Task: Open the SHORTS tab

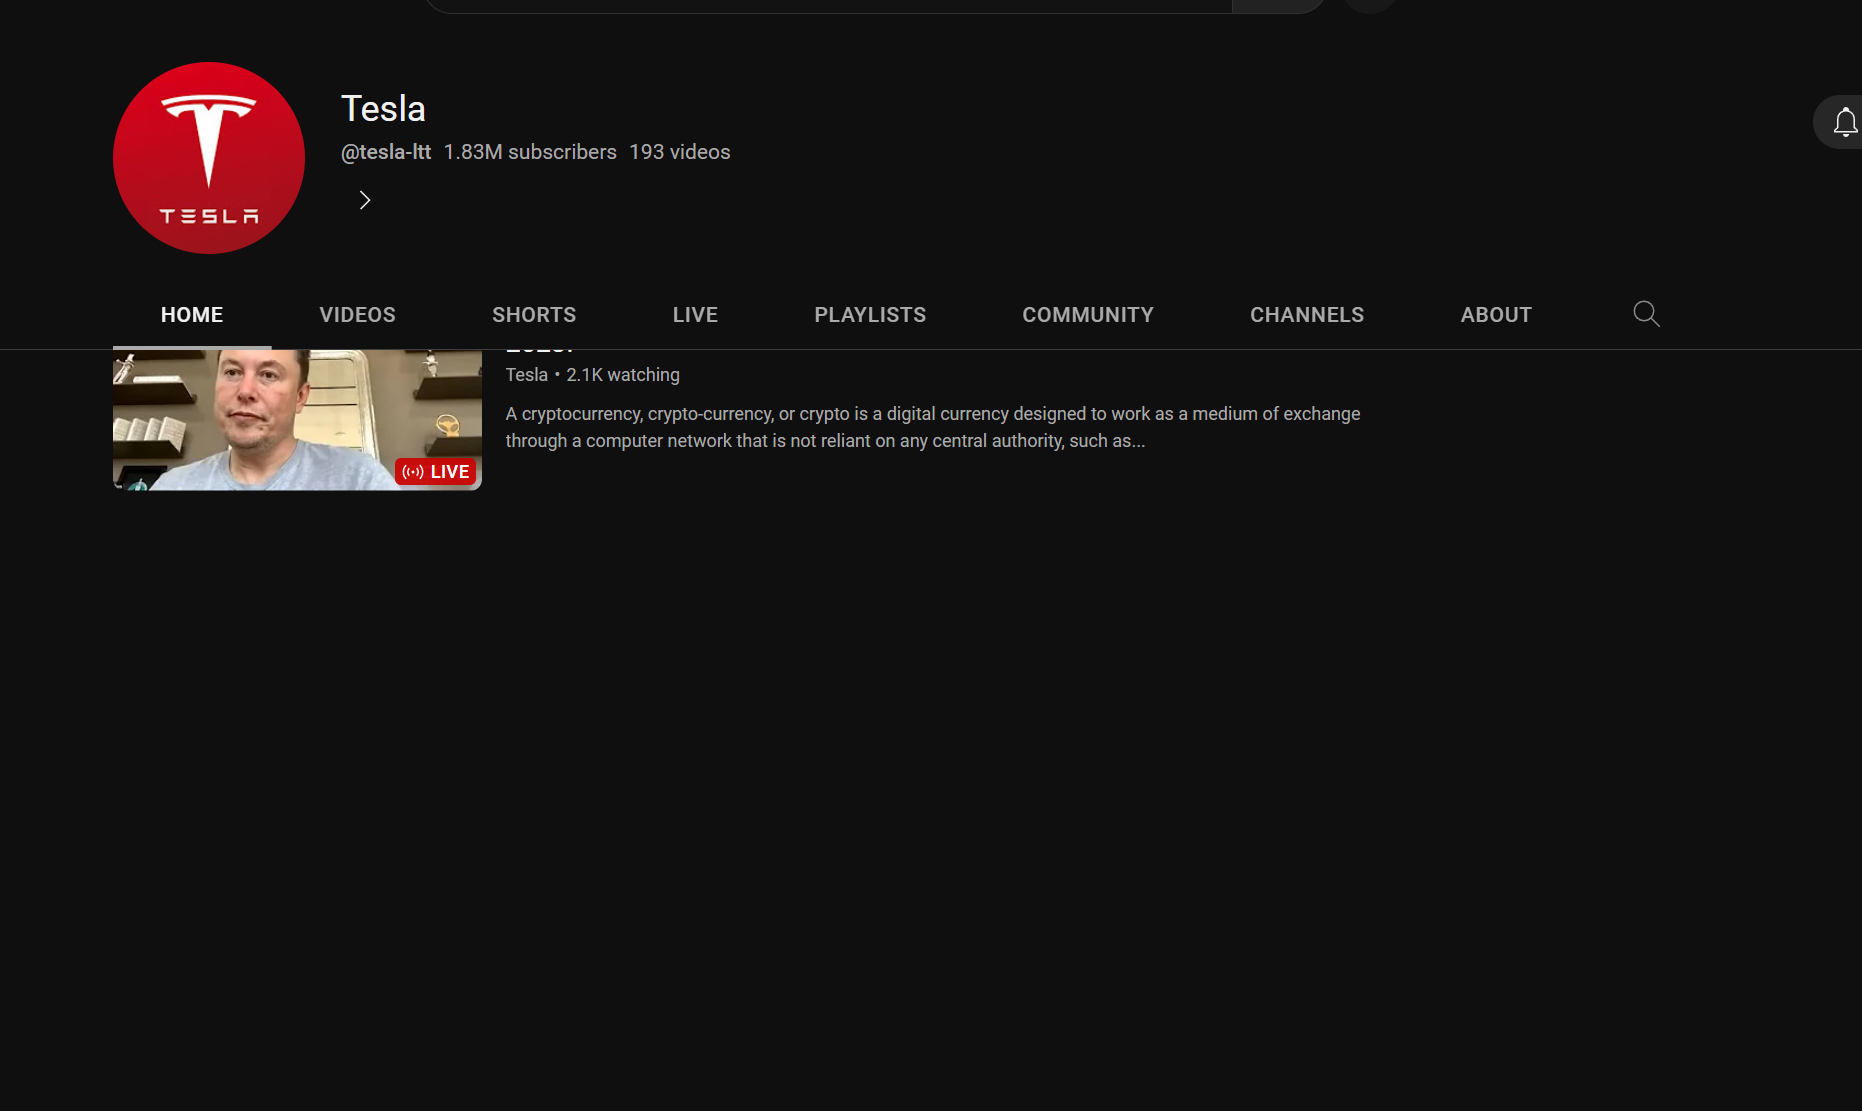Action: pyautogui.click(x=534, y=315)
